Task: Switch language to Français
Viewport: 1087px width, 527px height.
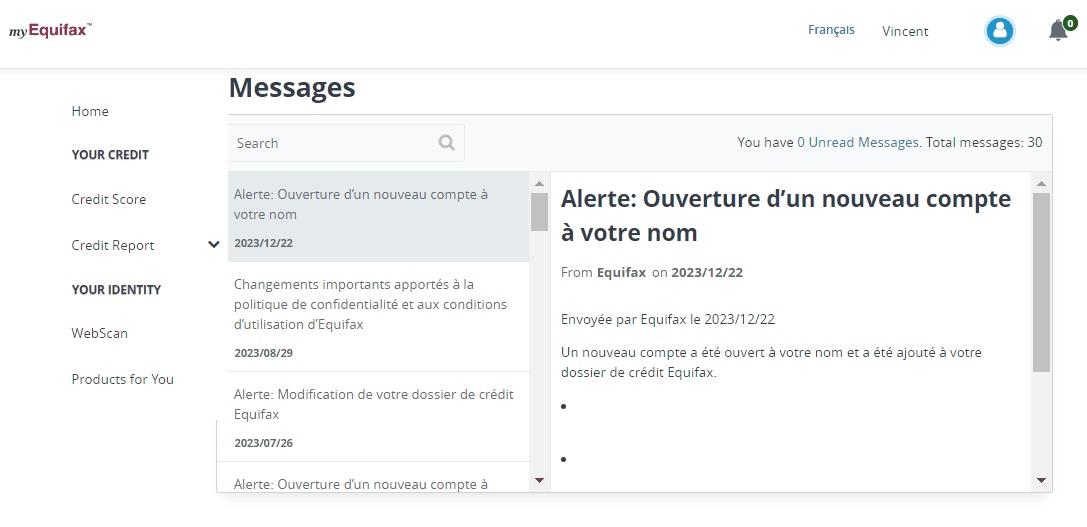Action: (x=831, y=30)
